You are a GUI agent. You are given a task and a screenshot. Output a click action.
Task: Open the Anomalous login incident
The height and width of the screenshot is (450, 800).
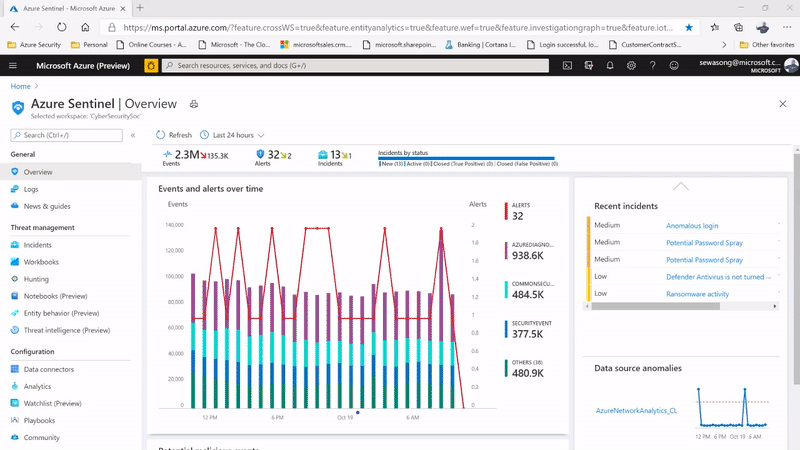[692, 226]
